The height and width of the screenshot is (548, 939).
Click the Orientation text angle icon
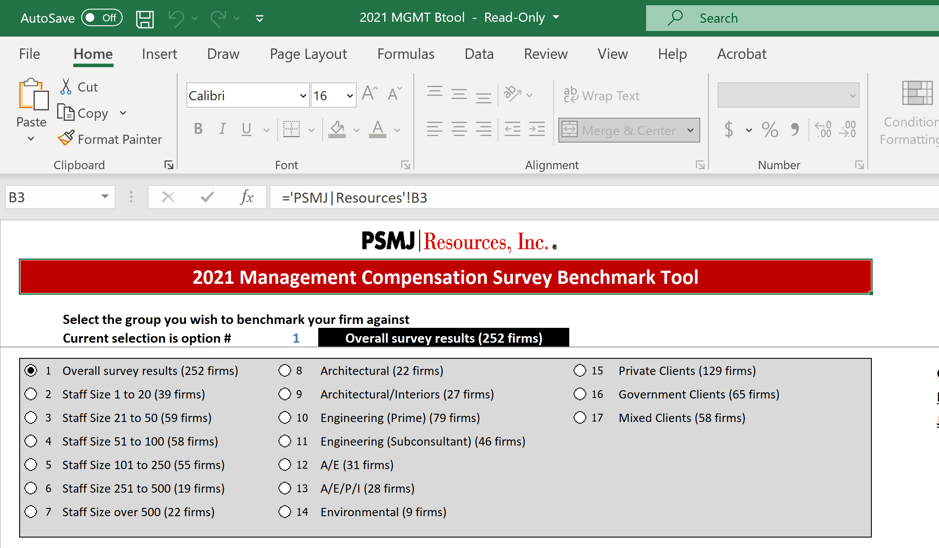coord(513,93)
